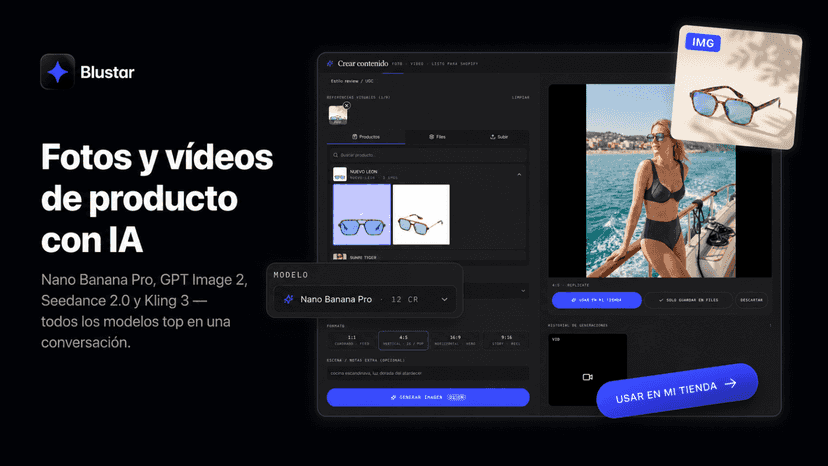Click the arrow icon on large tienda pill
This screenshot has height=466, width=828.
tap(731, 383)
